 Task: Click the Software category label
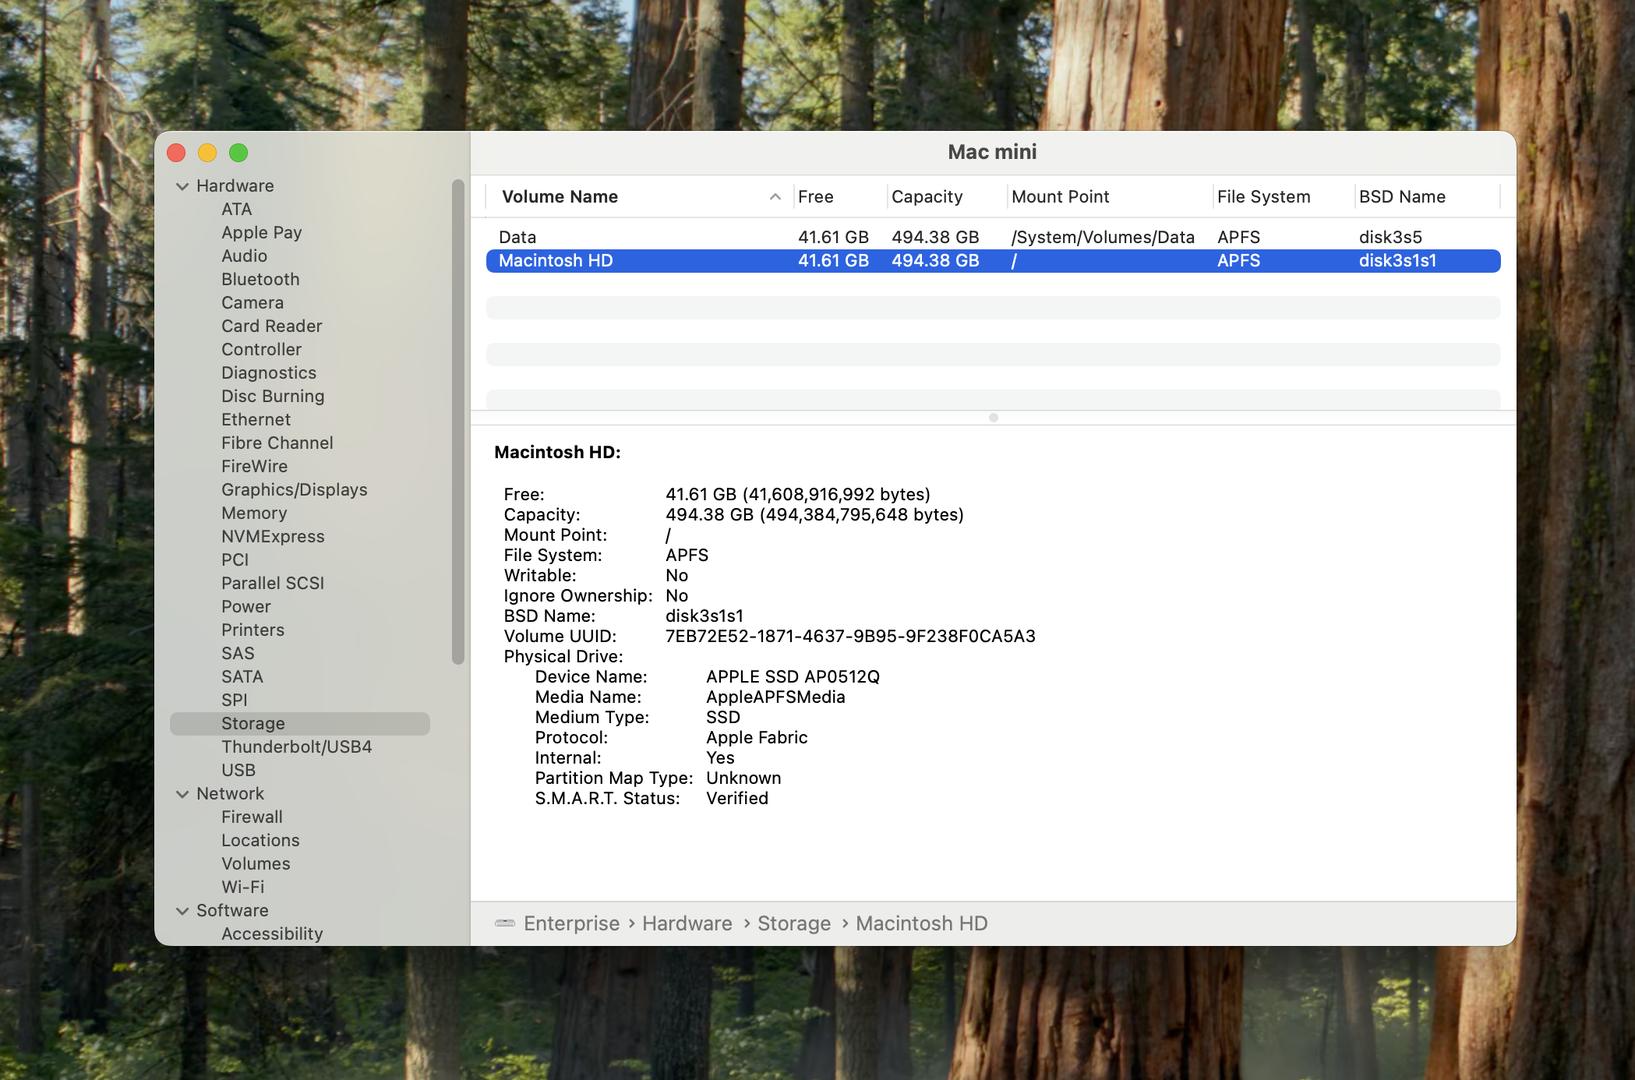232,911
